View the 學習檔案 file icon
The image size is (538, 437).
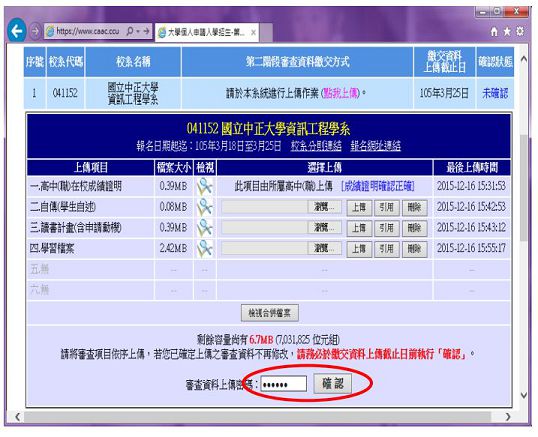tap(205, 248)
